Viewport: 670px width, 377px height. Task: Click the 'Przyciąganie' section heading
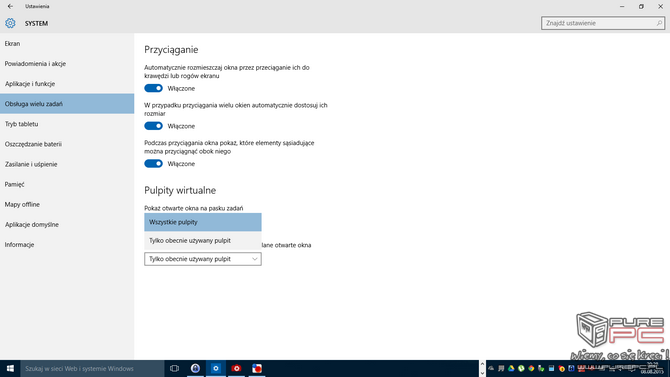point(171,50)
